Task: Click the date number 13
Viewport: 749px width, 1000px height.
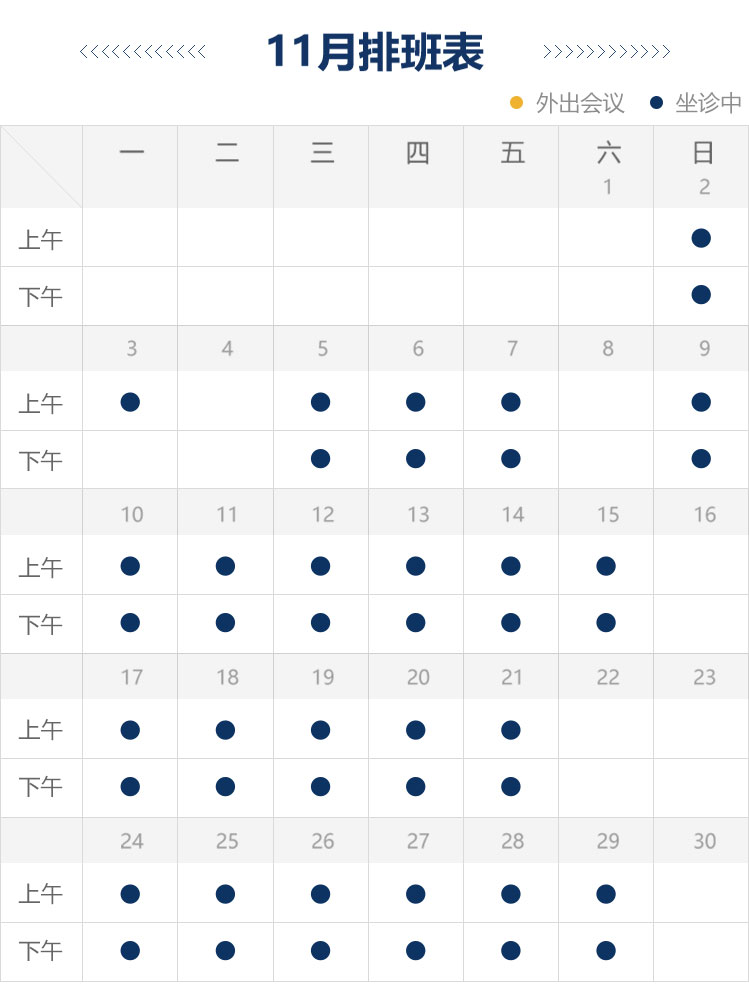Action: (418, 514)
